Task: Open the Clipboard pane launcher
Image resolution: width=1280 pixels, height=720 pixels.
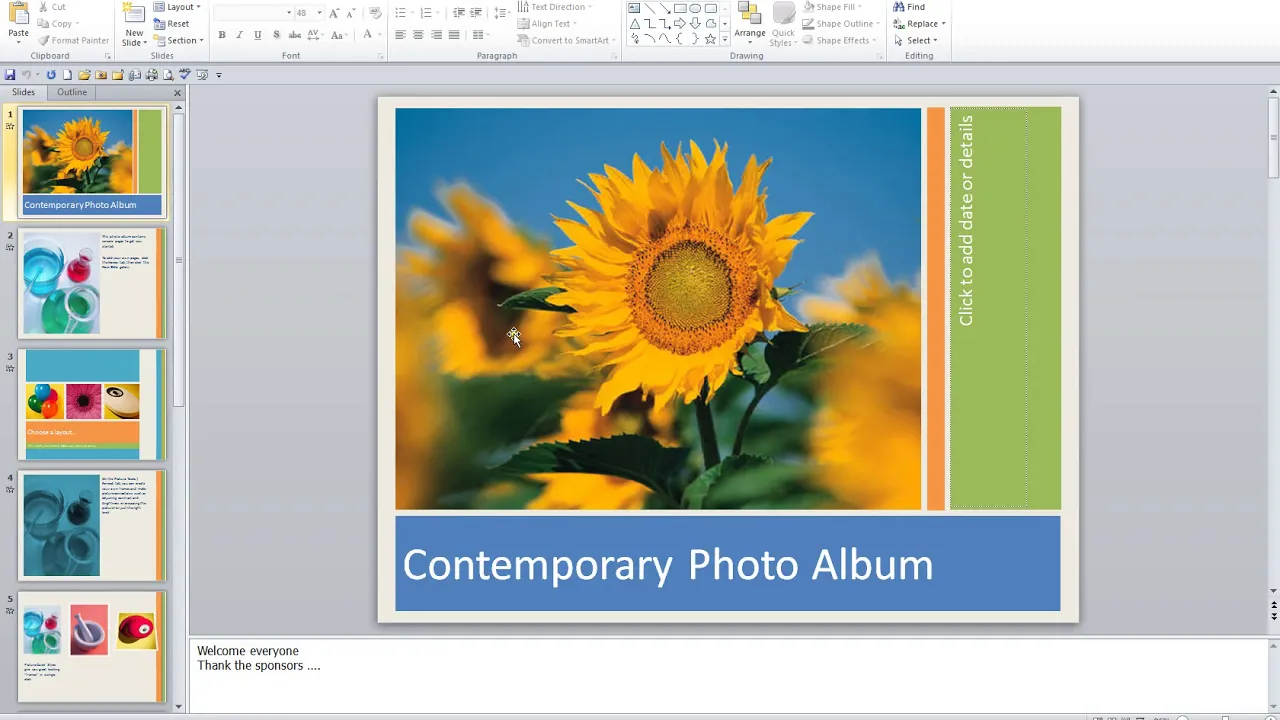Action: tap(107, 56)
